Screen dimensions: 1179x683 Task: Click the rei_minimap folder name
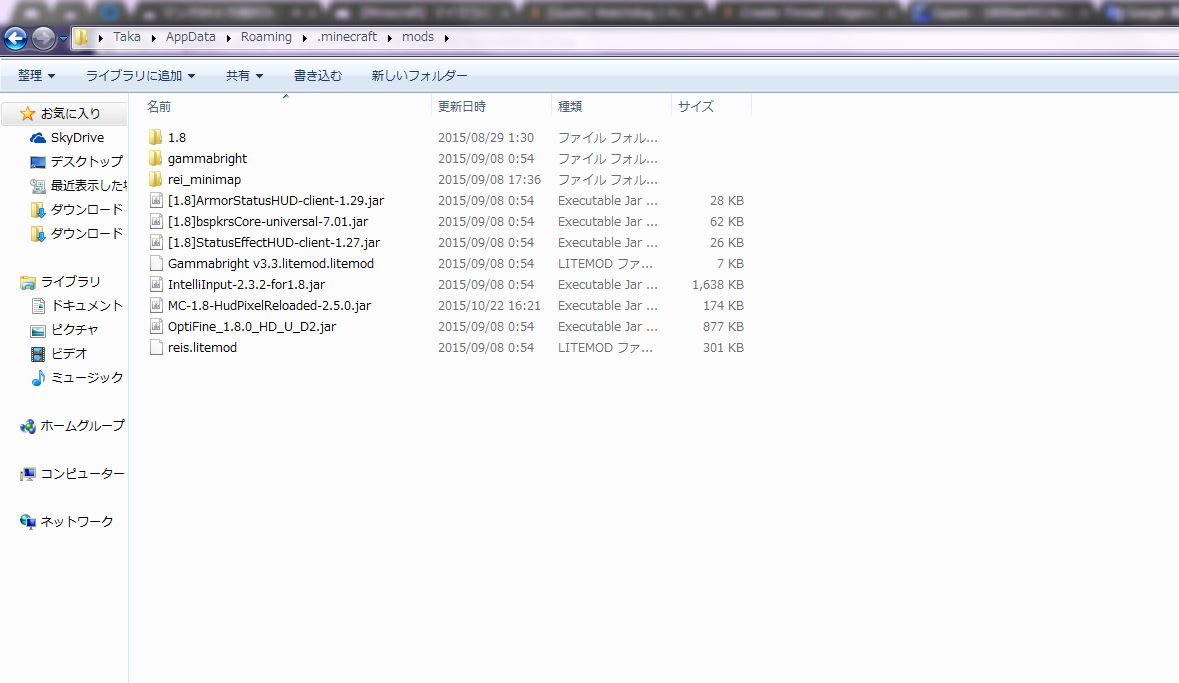(x=205, y=180)
